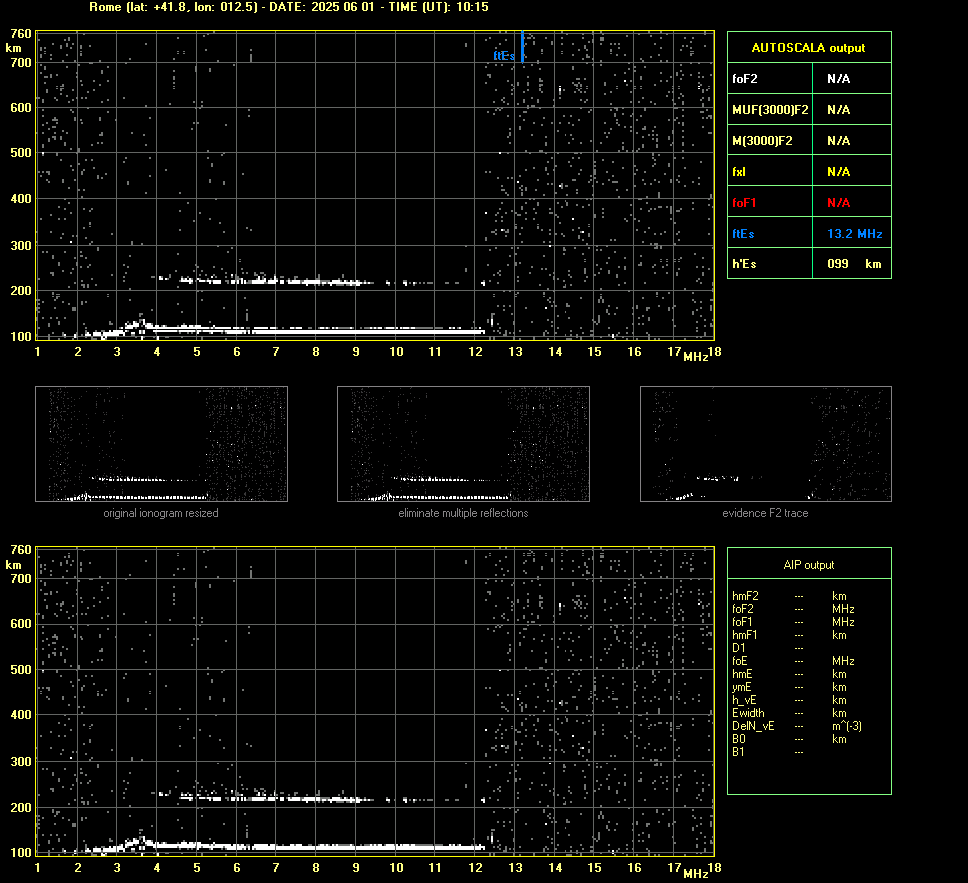Click the Rome date and time title
The height and width of the screenshot is (883, 968).
[x=288, y=7]
